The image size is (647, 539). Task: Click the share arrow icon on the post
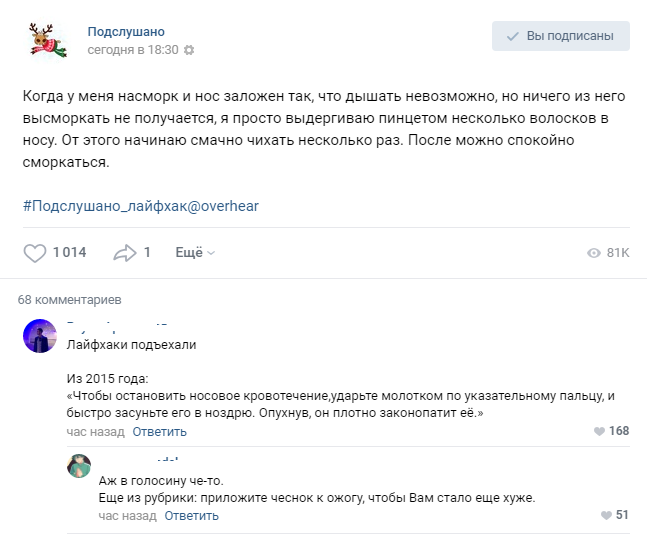(124, 253)
